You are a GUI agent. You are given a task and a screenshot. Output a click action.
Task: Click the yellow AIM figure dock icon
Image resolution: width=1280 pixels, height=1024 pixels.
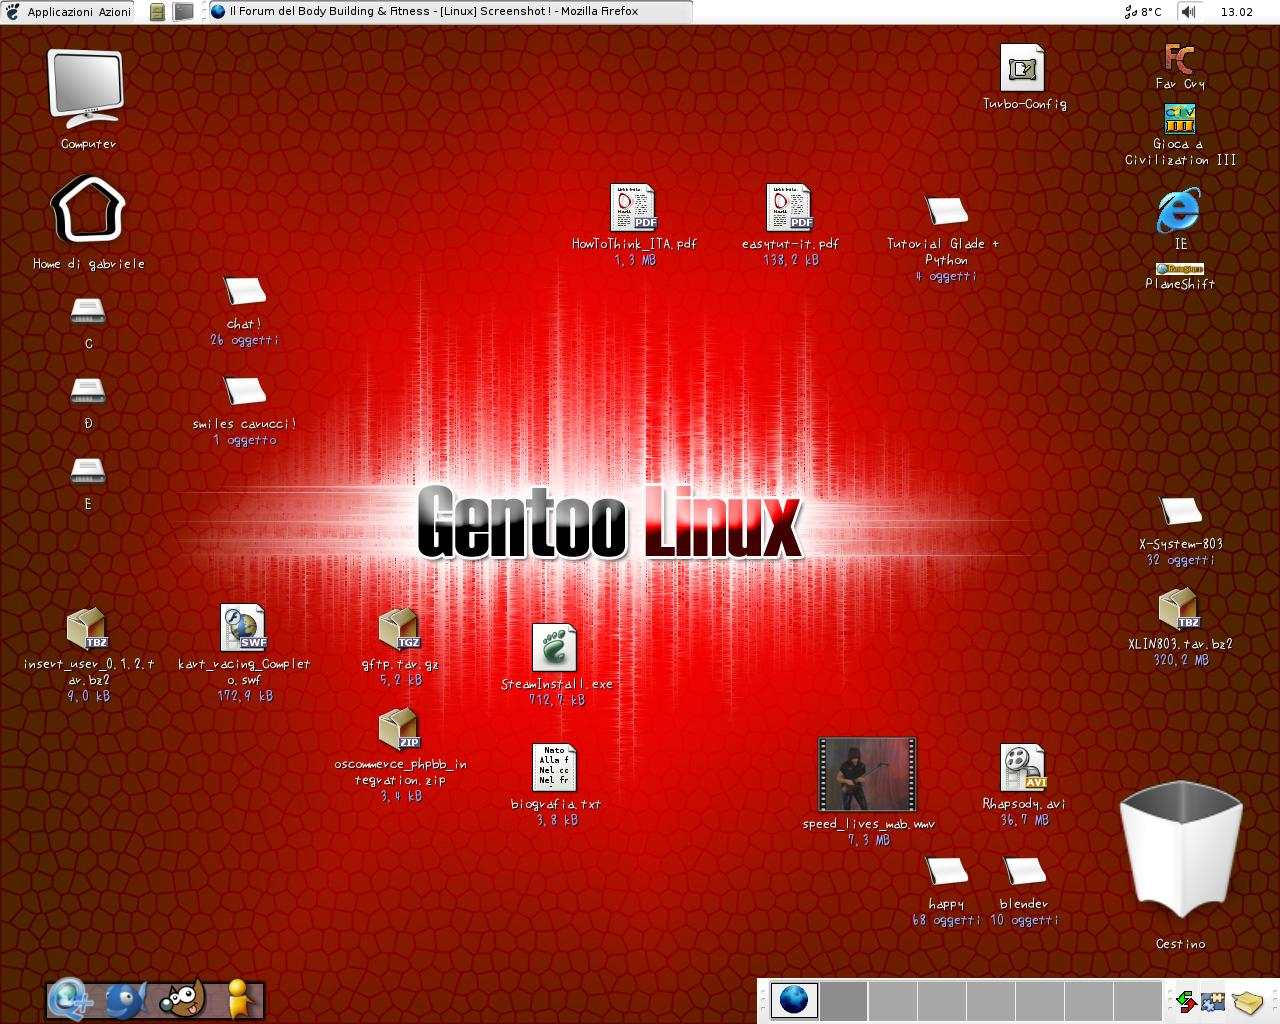[x=238, y=998]
